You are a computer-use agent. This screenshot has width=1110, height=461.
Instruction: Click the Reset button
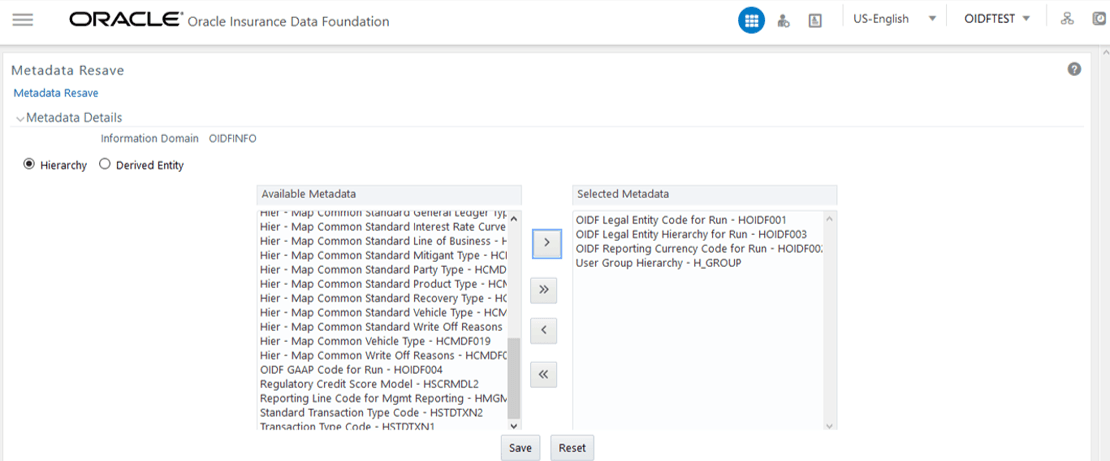click(572, 448)
